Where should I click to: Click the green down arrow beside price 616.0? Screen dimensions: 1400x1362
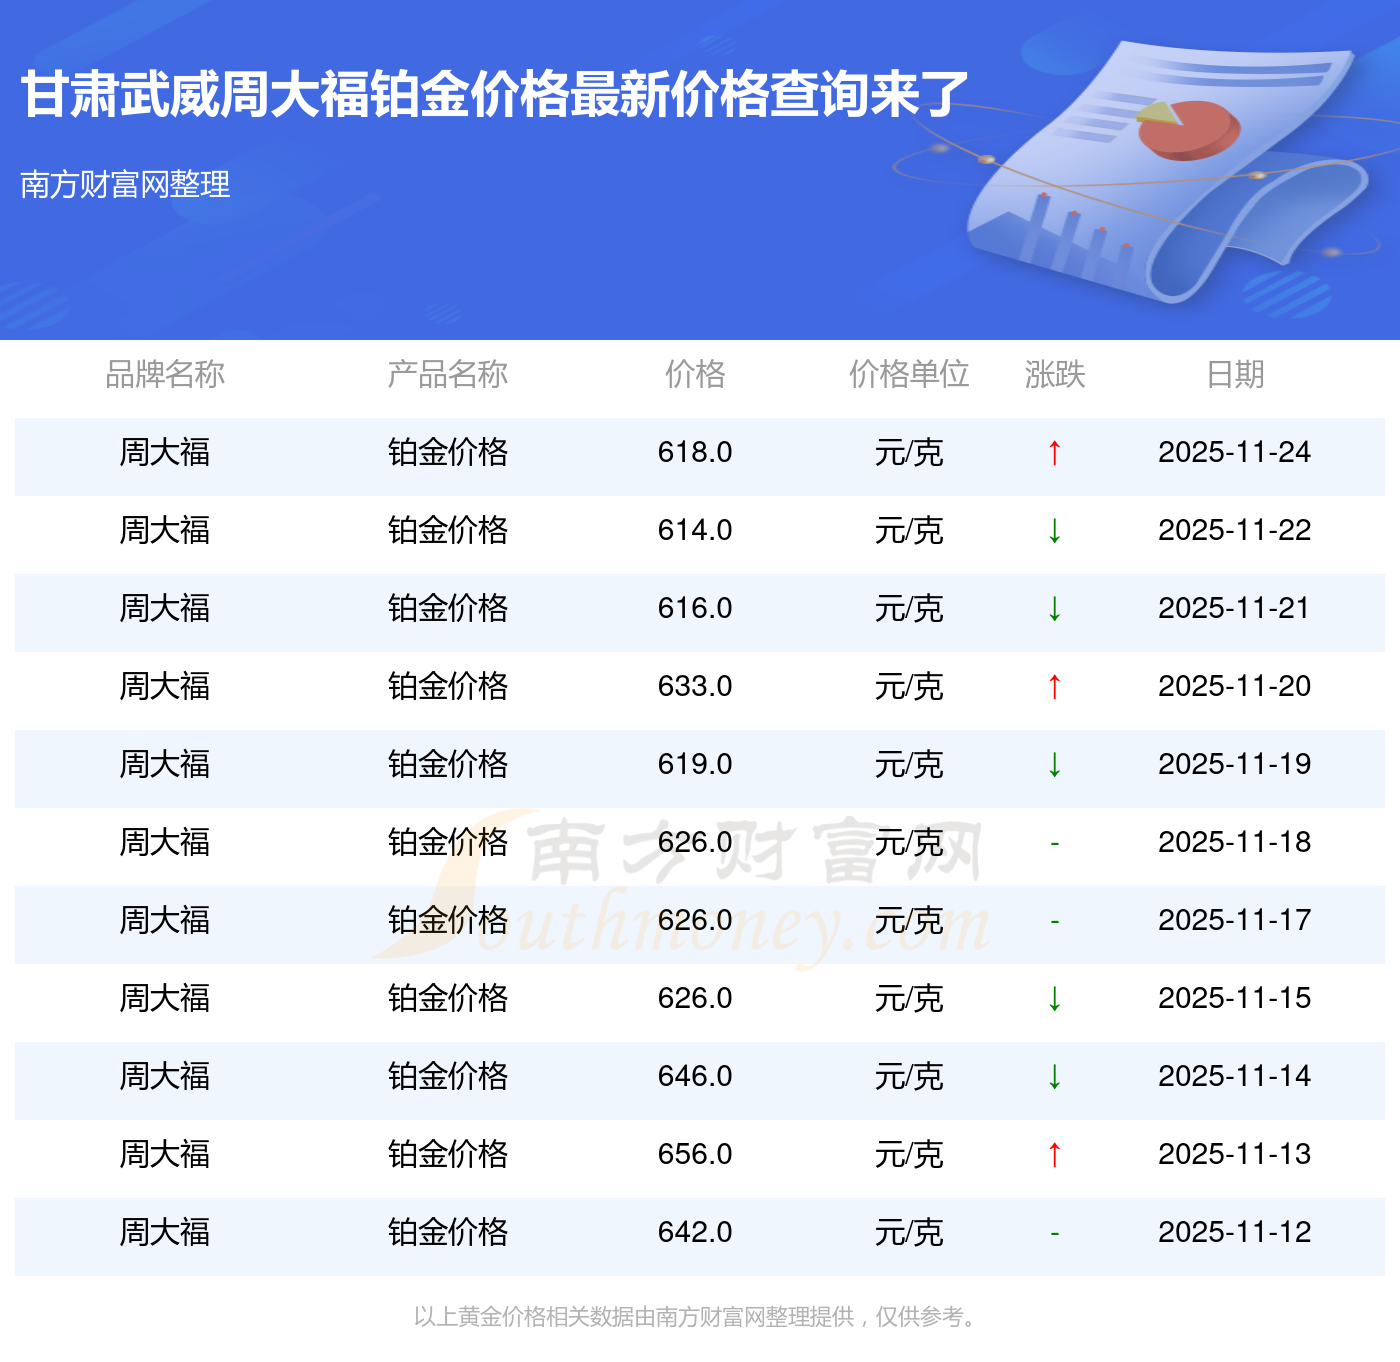coord(1054,609)
